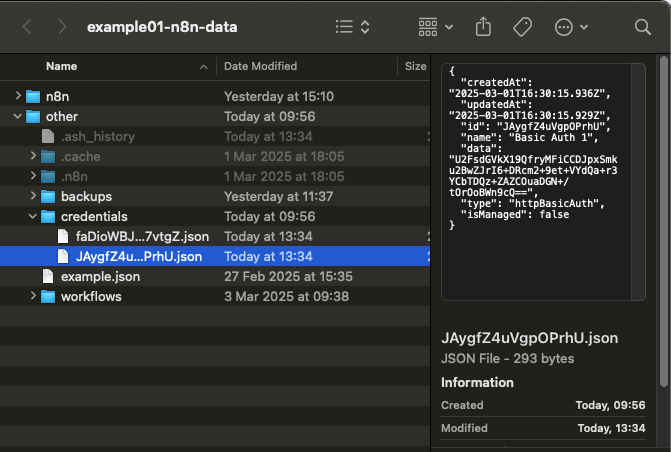Viewport: 671px width, 452px height.
Task: Select the workflows folder icon
Action: 48,297
